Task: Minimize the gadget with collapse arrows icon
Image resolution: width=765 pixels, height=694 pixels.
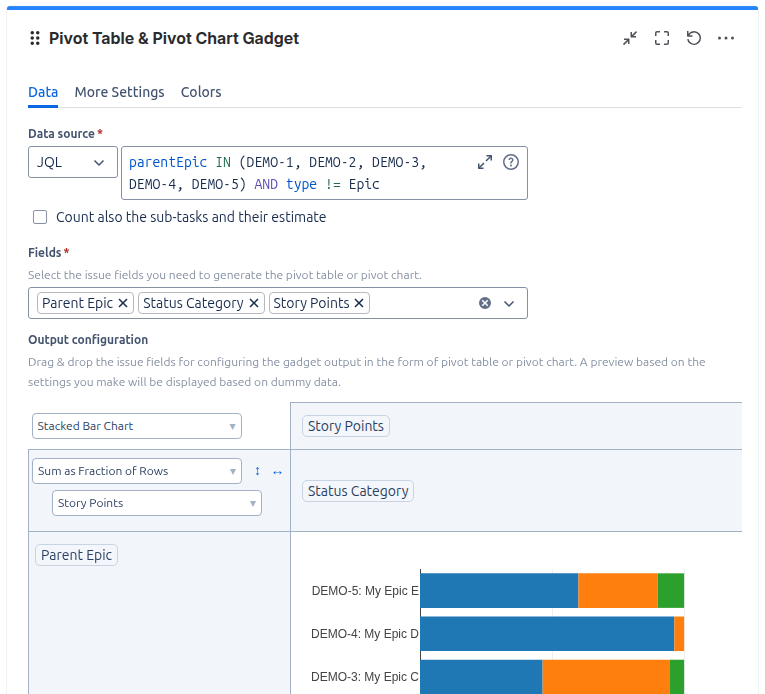Action: 630,39
